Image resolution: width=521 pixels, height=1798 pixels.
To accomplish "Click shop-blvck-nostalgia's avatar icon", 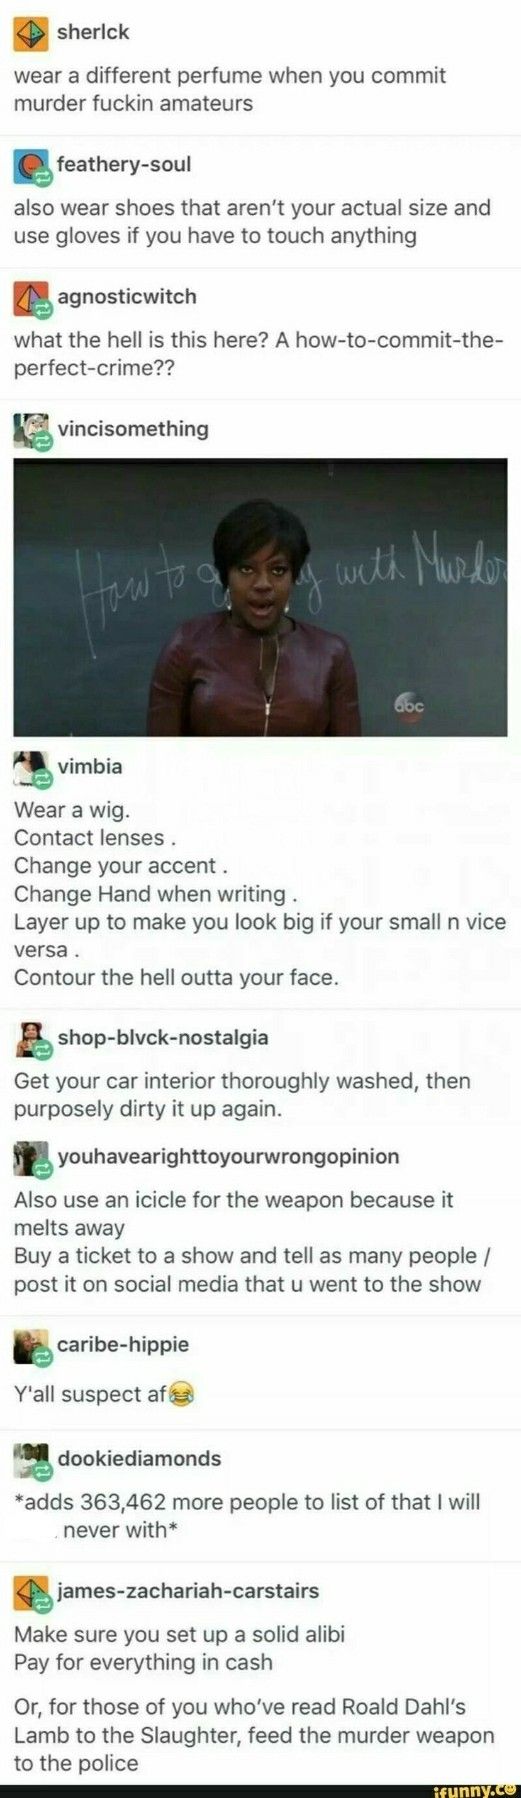I will coord(31,1039).
